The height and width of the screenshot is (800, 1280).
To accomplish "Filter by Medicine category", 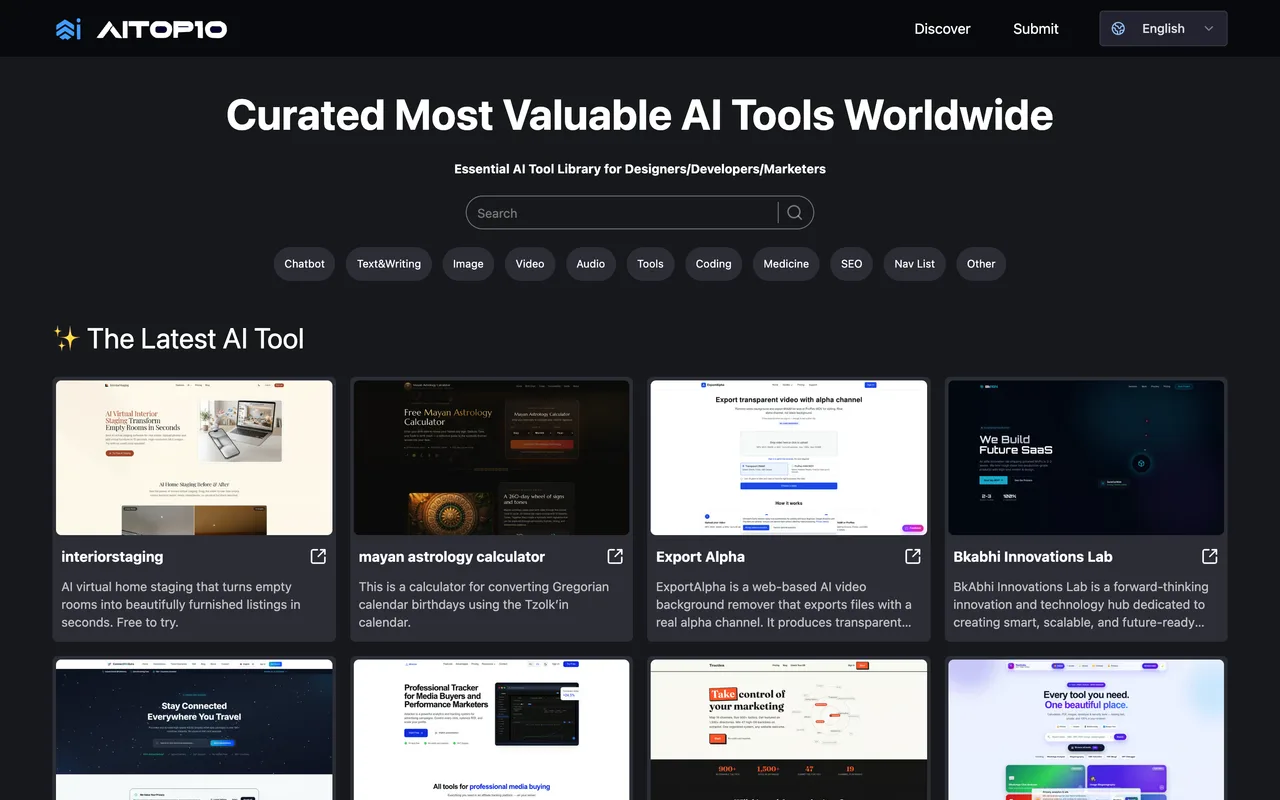I will pyautogui.click(x=786, y=264).
